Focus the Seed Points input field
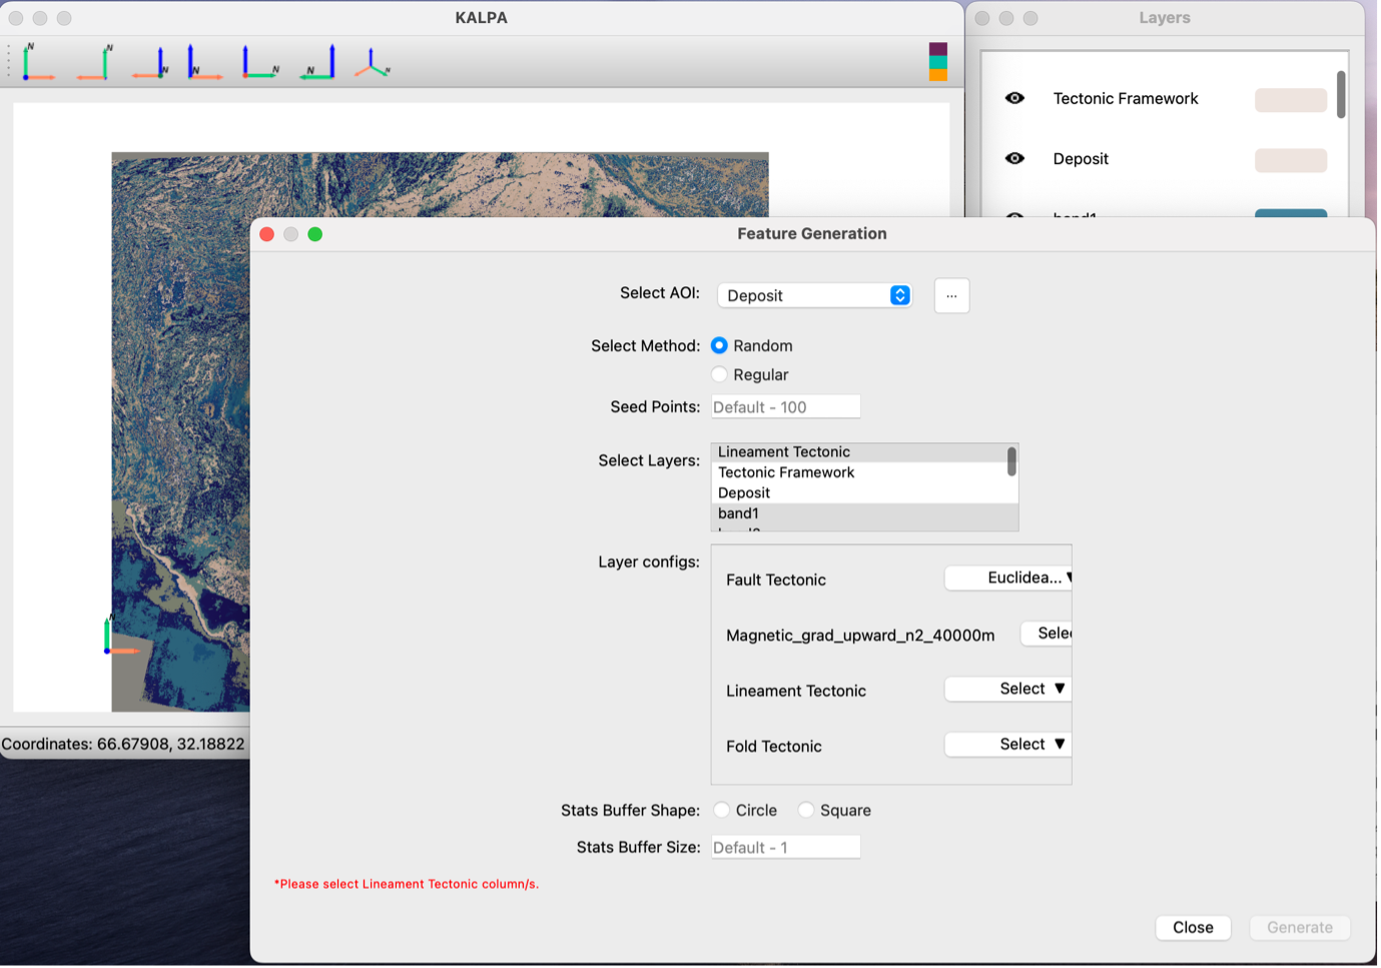This screenshot has width=1381, height=968. (786, 407)
